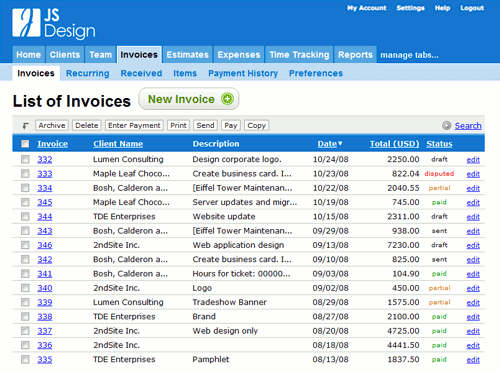The height and width of the screenshot is (372, 500).
Task: Go to the Time Tracking tab
Action: (x=299, y=55)
